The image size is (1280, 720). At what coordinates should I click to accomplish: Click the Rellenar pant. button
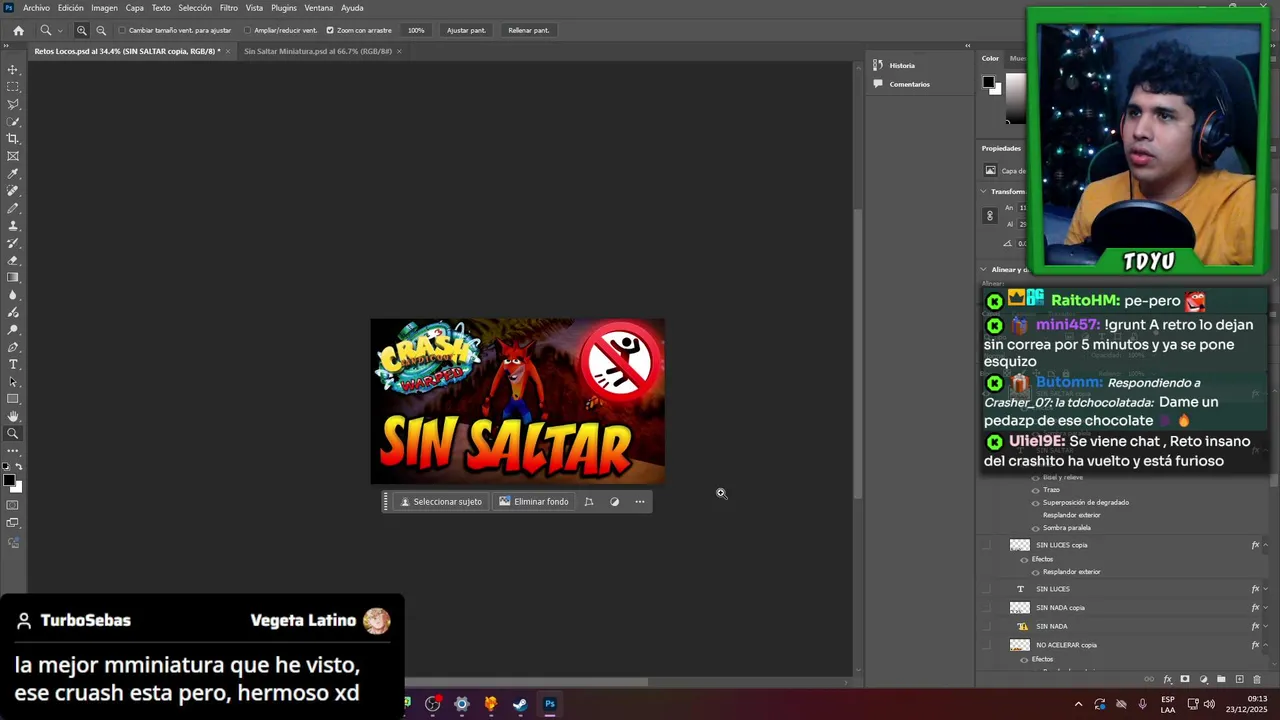[x=528, y=30]
